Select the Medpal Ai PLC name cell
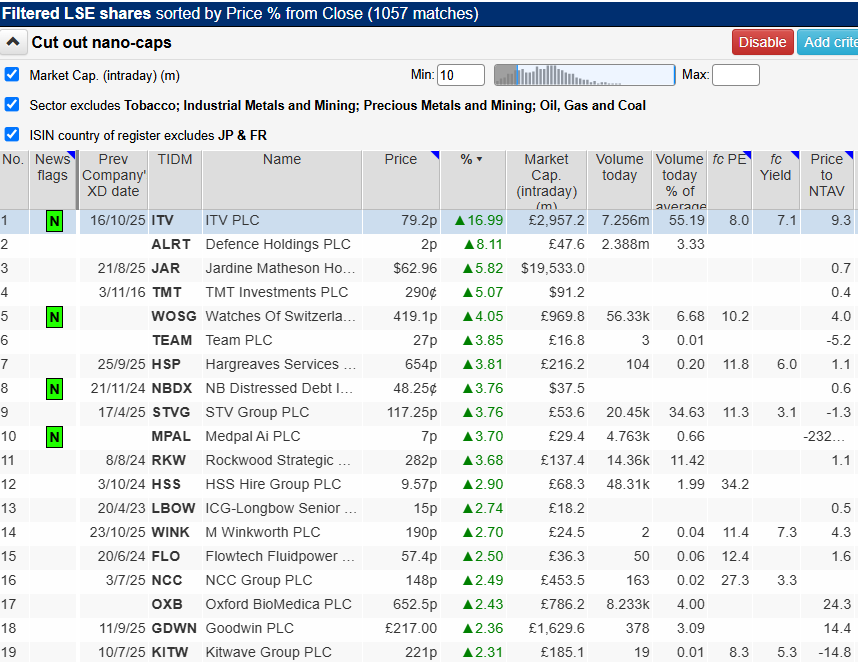This screenshot has height=662, width=858. coord(282,437)
